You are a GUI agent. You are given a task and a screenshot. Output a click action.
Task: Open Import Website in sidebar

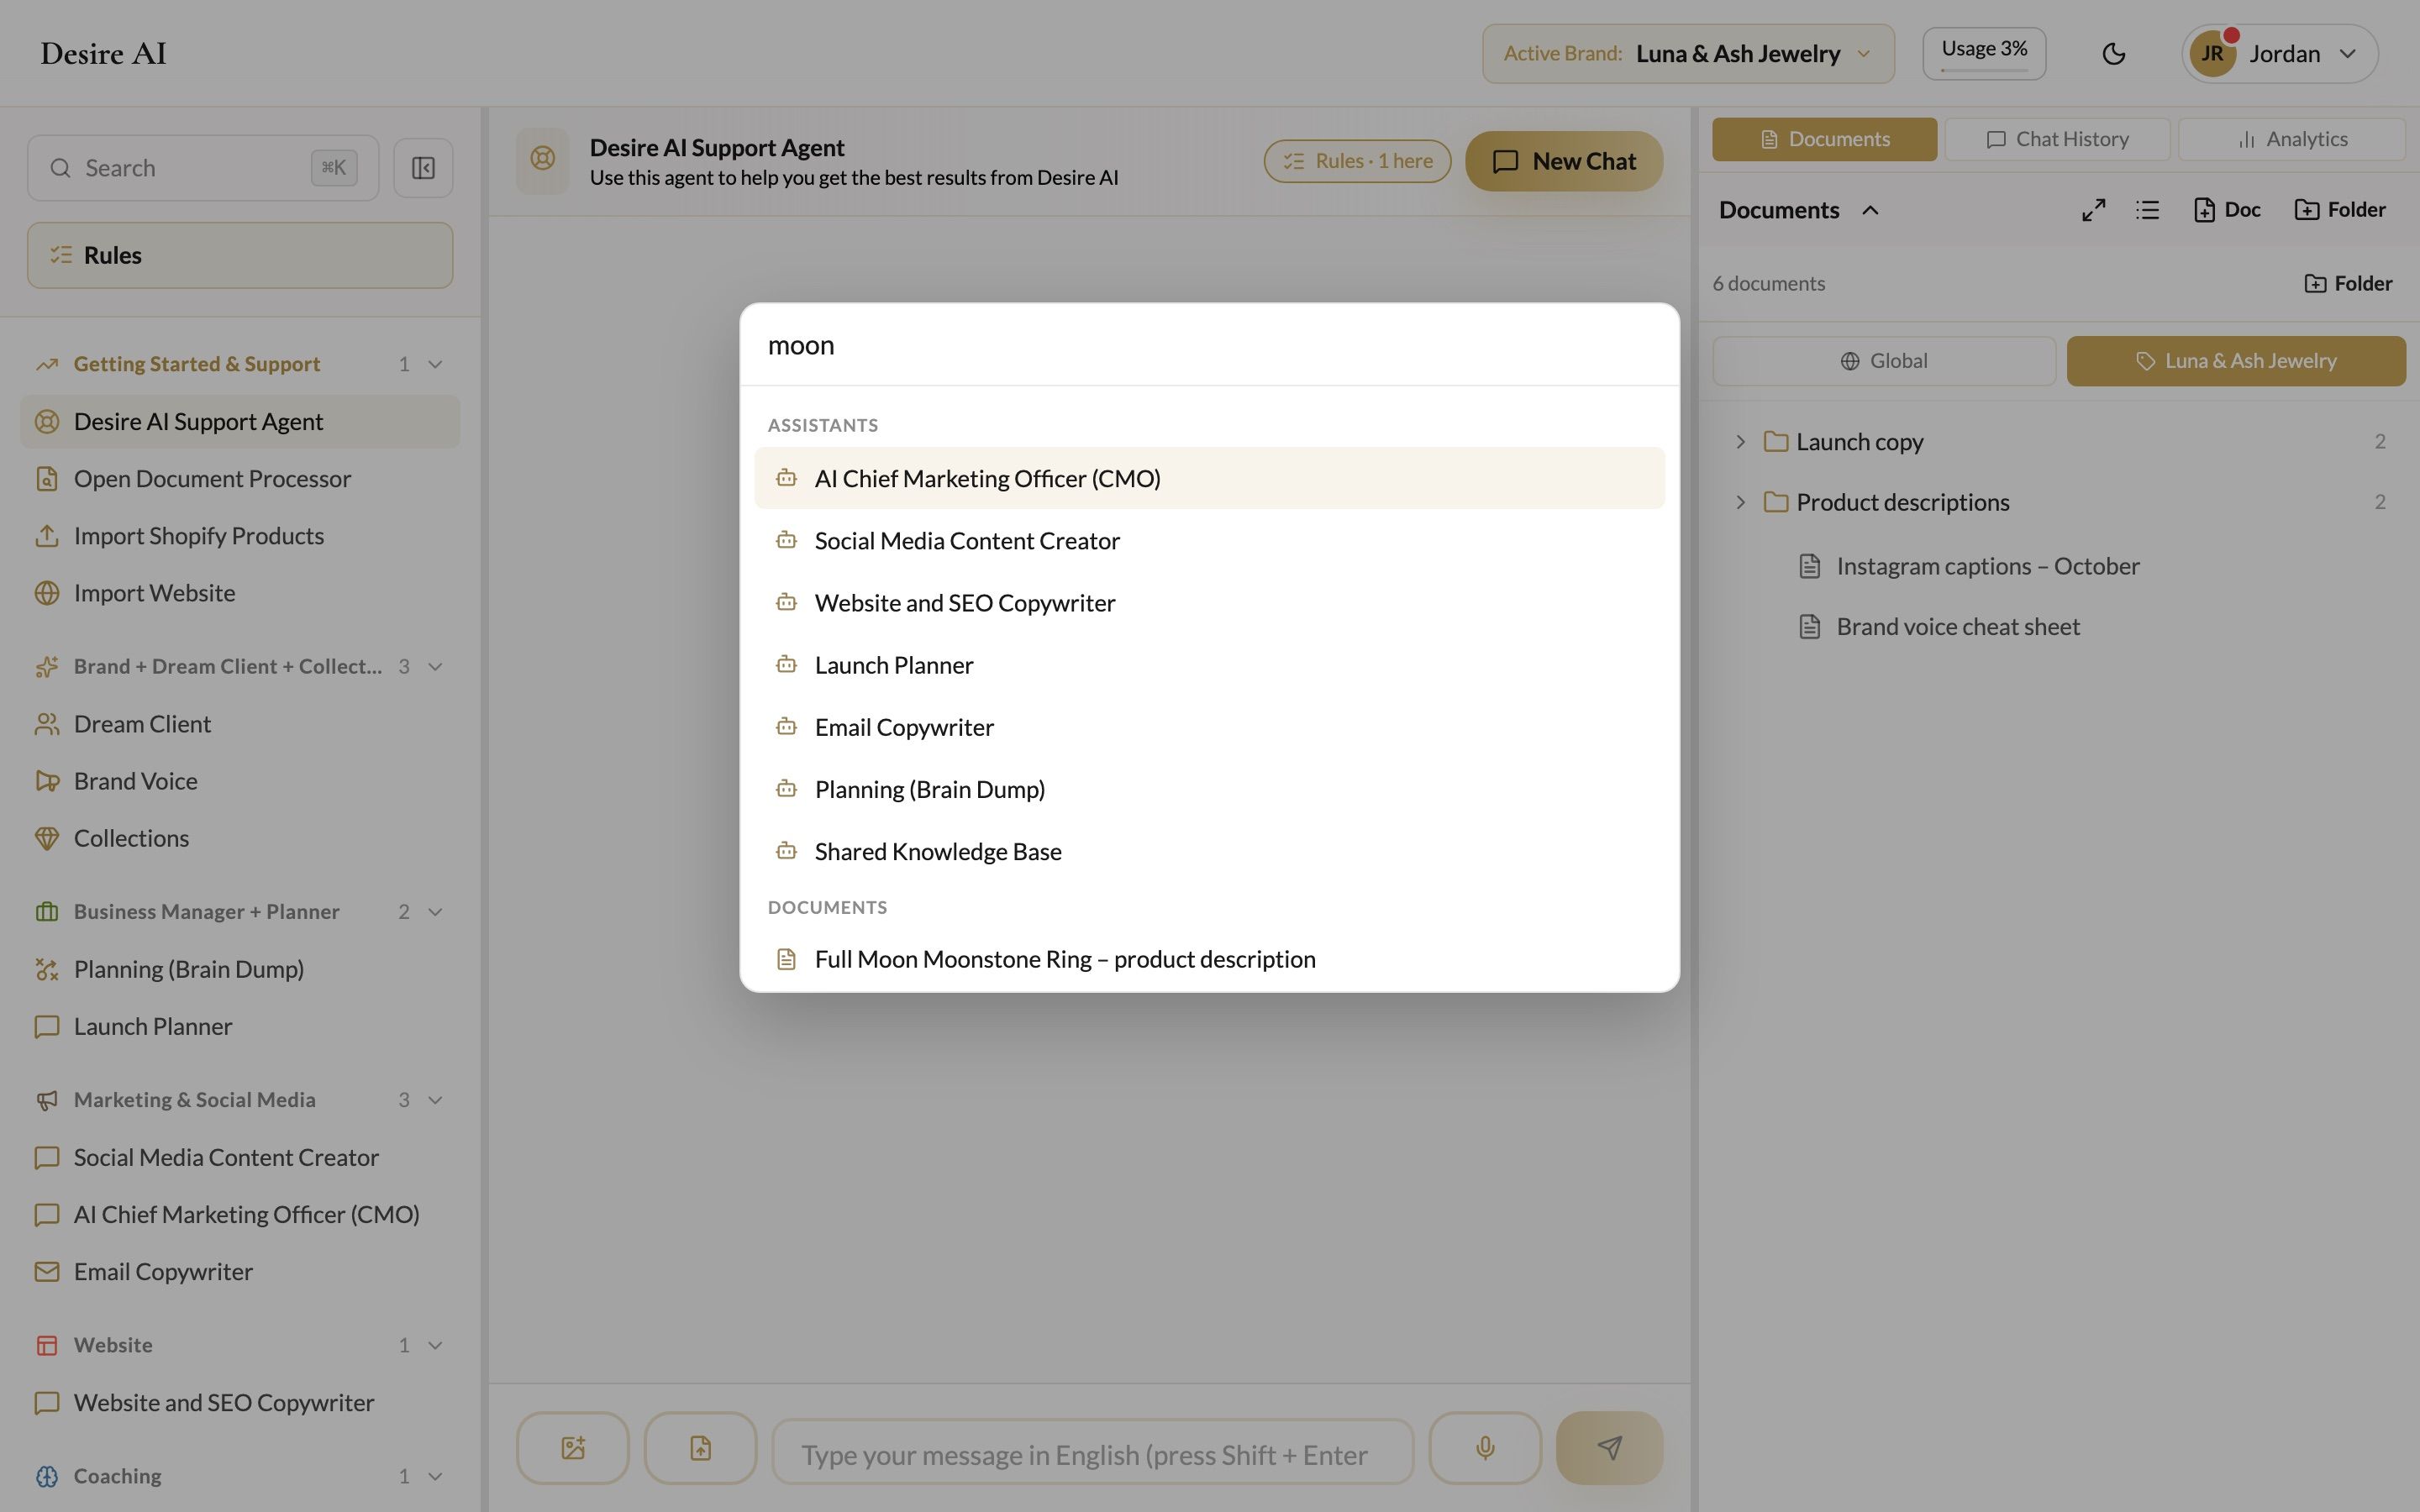[x=240, y=593]
